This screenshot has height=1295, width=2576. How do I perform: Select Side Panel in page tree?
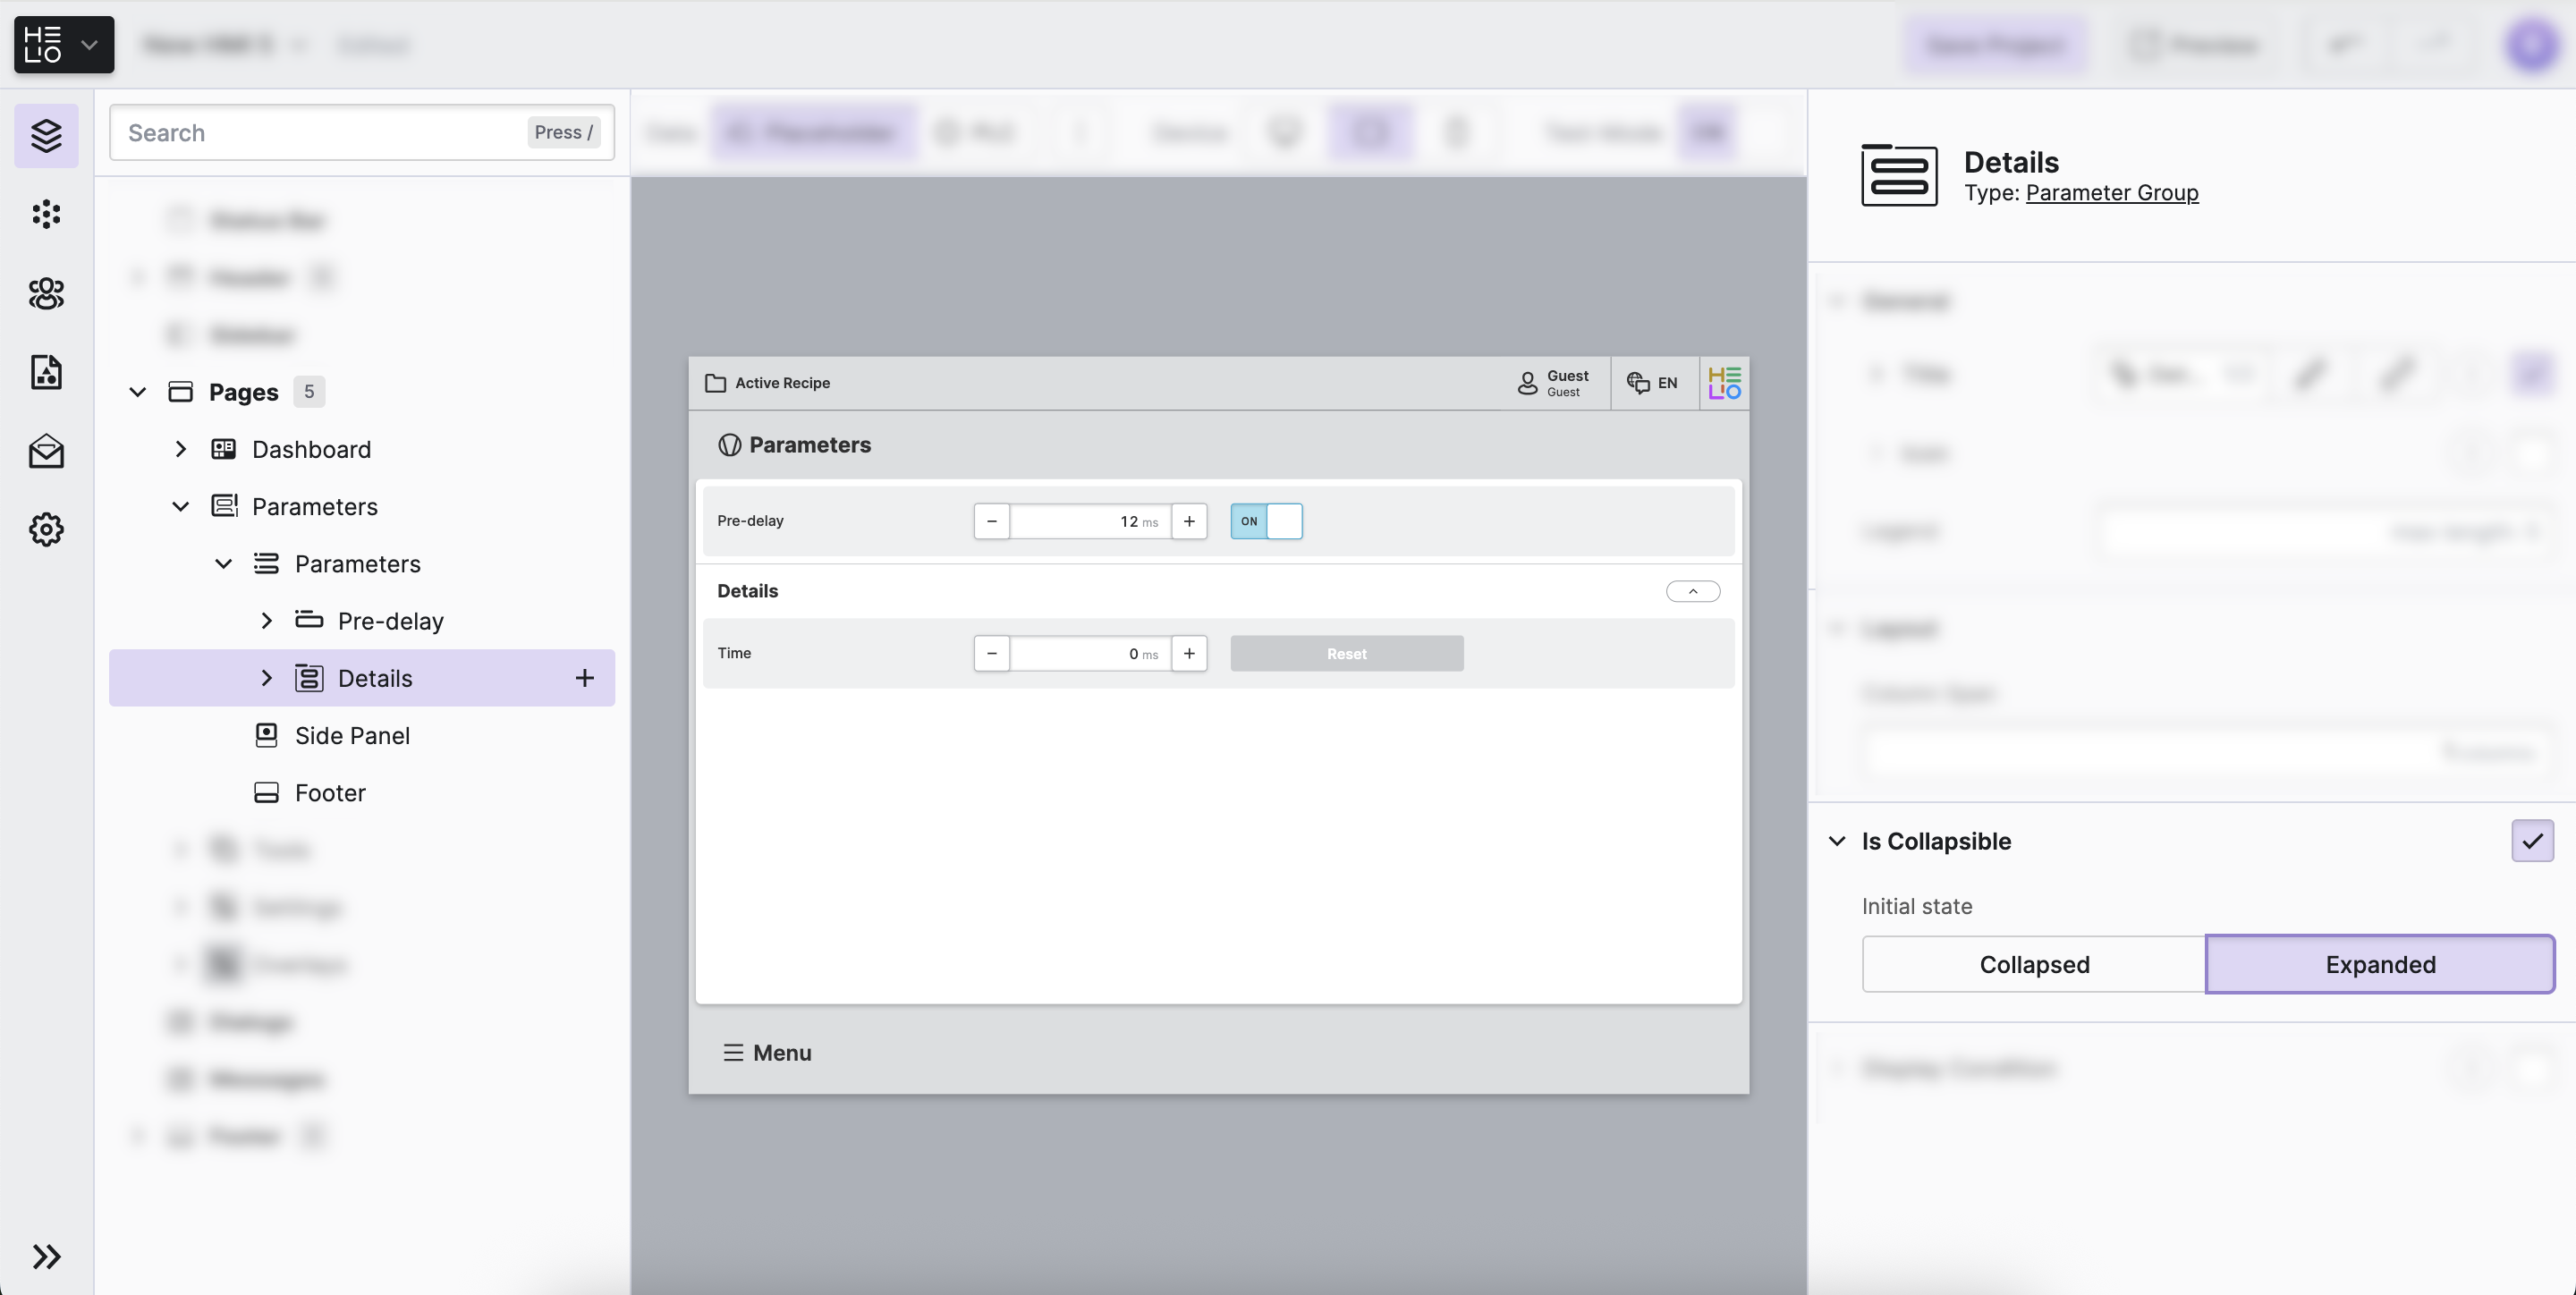(x=352, y=735)
